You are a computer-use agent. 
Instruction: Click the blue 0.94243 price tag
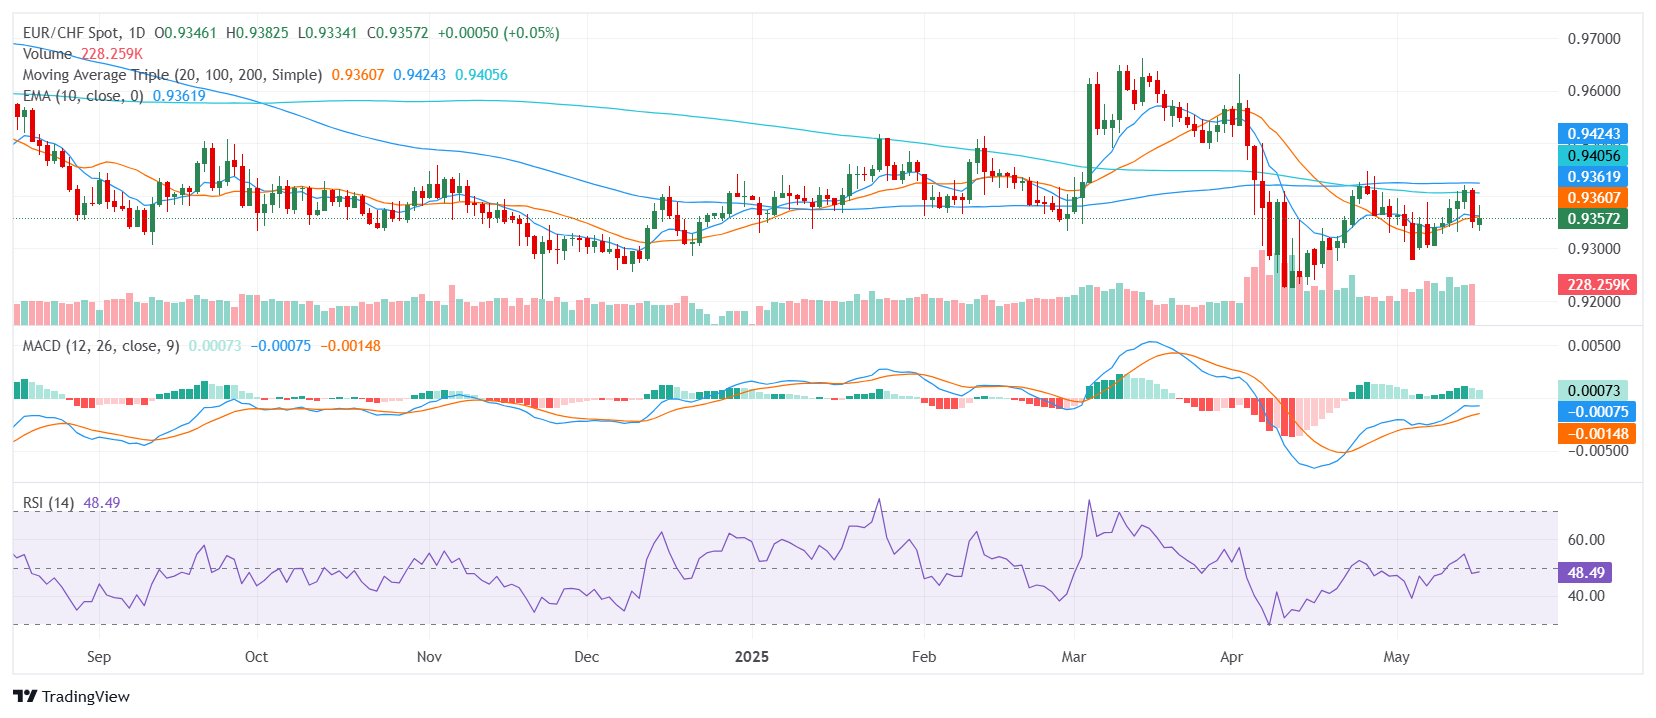(x=1593, y=134)
